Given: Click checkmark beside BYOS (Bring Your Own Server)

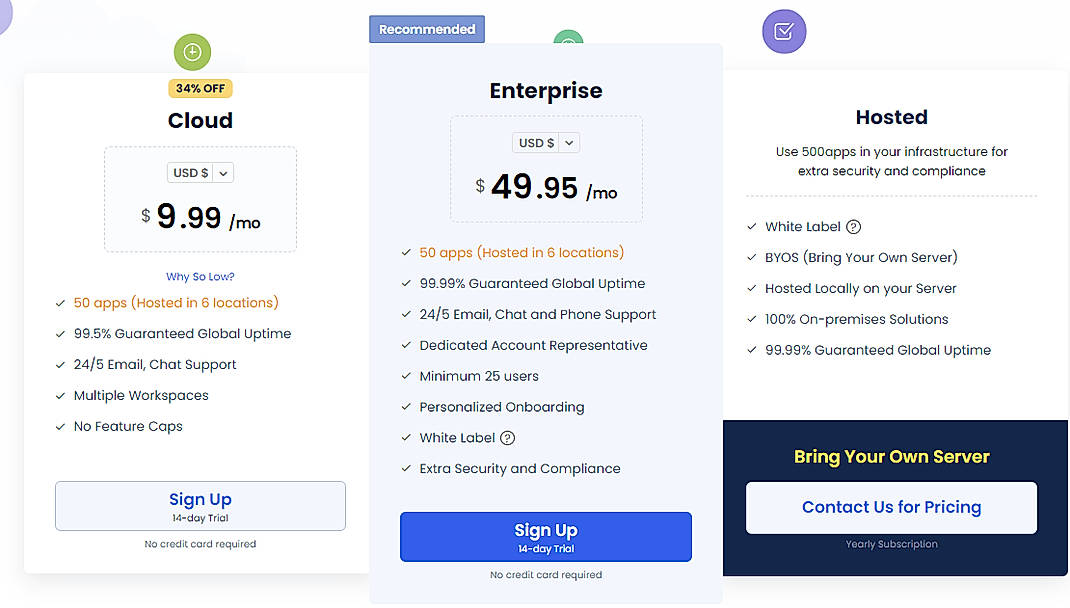Looking at the screenshot, I should [752, 257].
